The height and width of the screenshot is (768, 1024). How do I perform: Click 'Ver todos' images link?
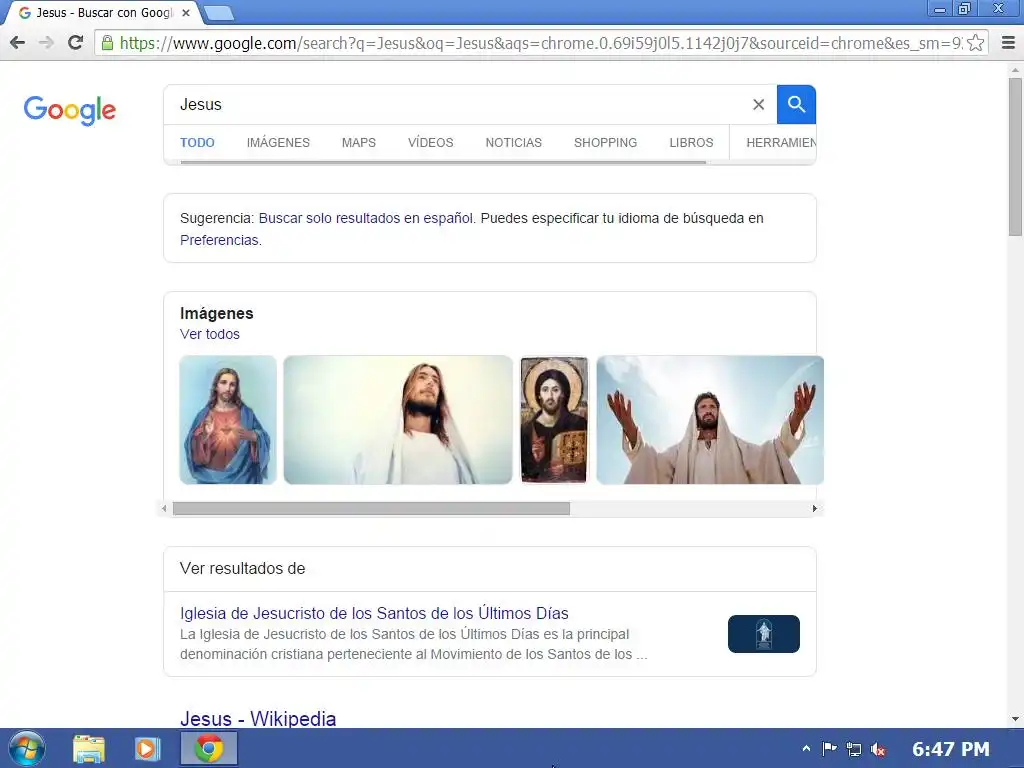210,334
